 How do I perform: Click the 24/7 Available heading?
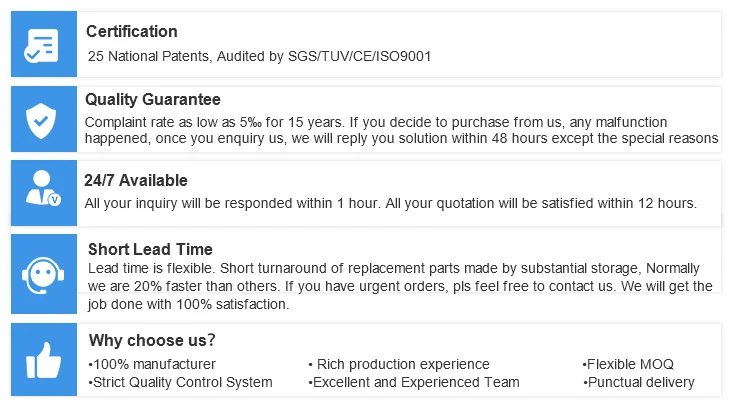tap(136, 181)
